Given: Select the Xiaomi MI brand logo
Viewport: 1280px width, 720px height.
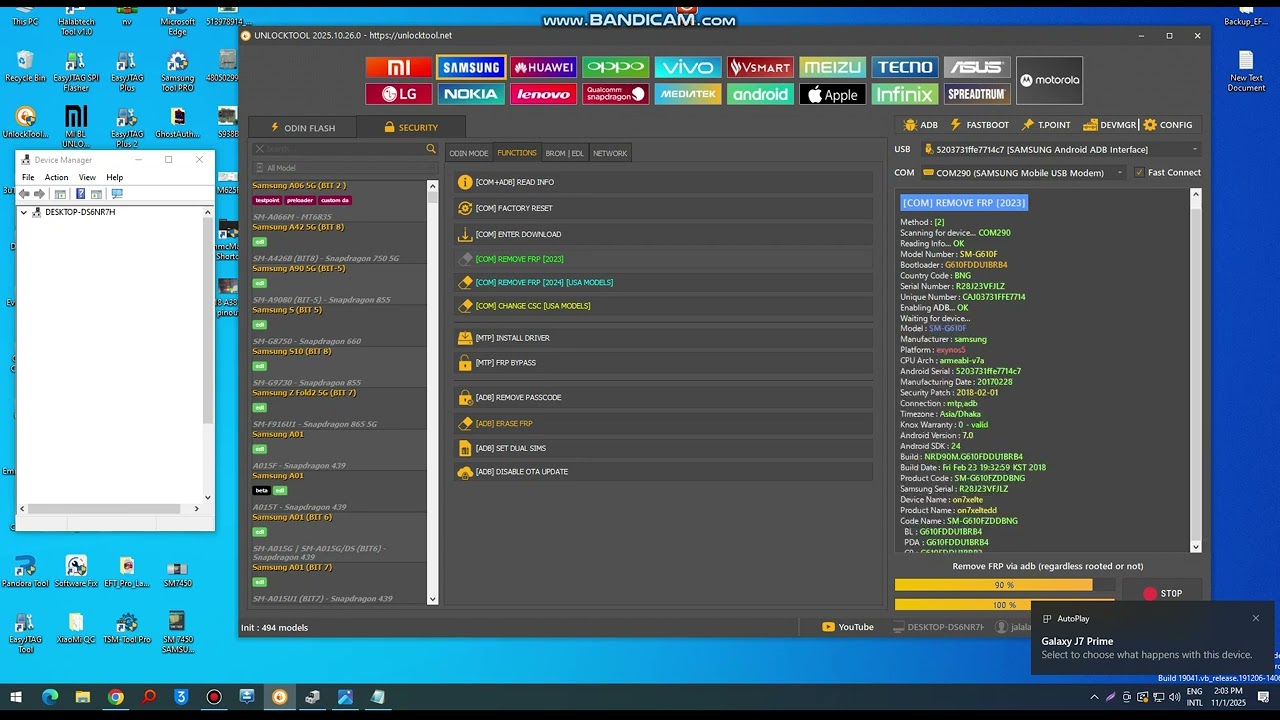Looking at the screenshot, I should click(399, 67).
